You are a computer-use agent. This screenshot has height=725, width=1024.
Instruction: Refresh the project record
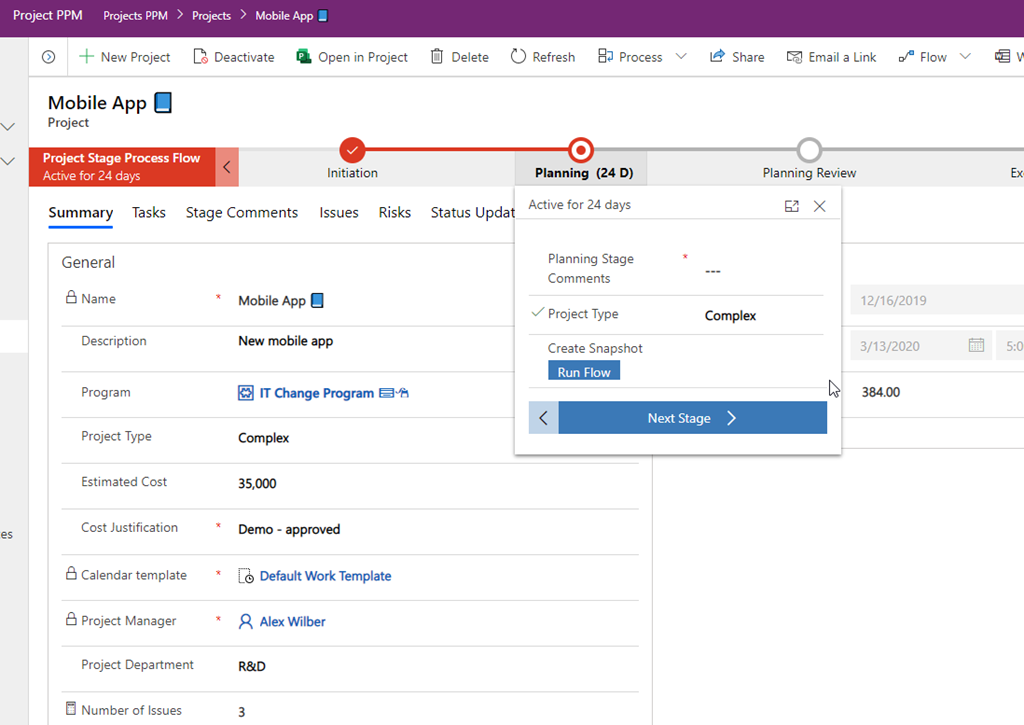coord(543,57)
